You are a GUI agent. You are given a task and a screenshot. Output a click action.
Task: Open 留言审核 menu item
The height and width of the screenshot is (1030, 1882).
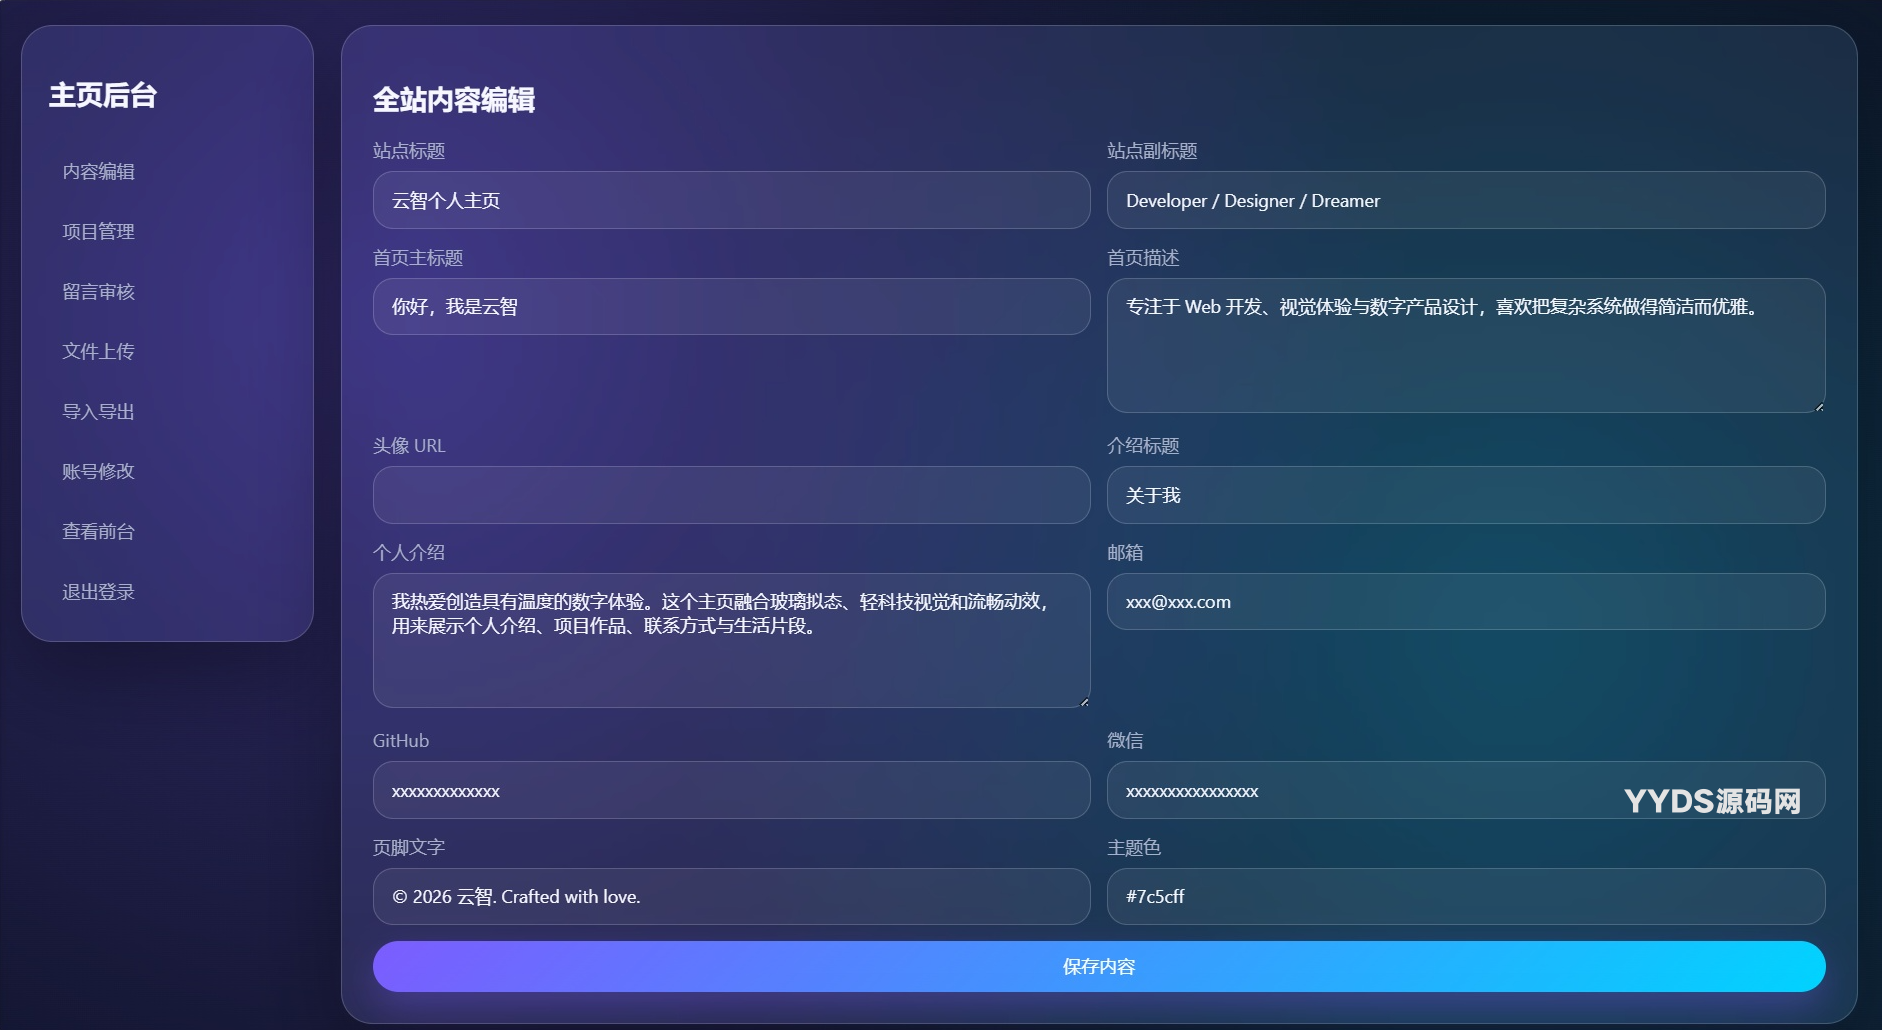(98, 291)
